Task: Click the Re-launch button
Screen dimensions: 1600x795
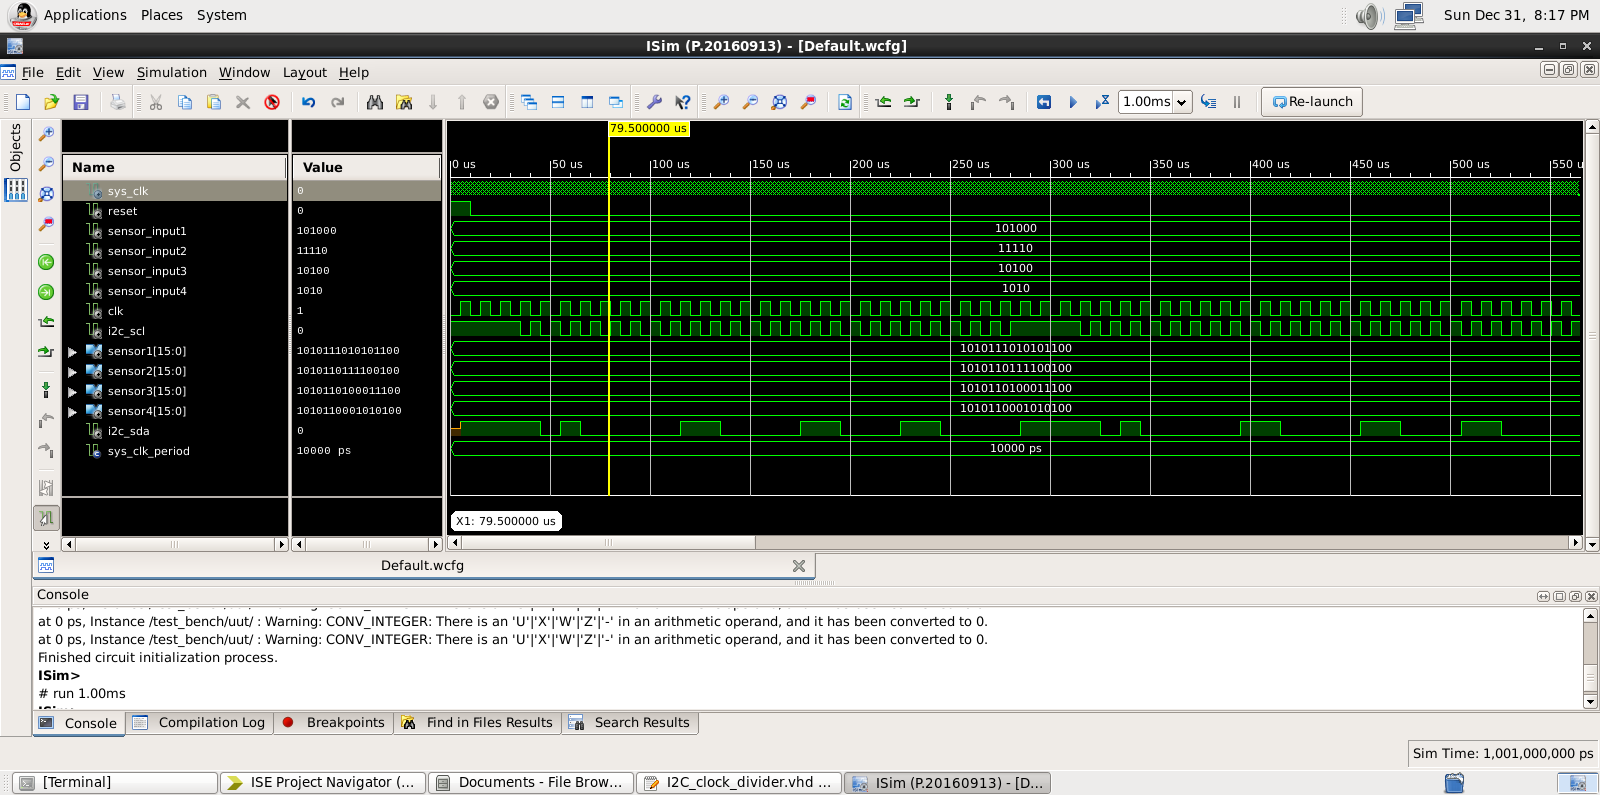Action: (1312, 102)
